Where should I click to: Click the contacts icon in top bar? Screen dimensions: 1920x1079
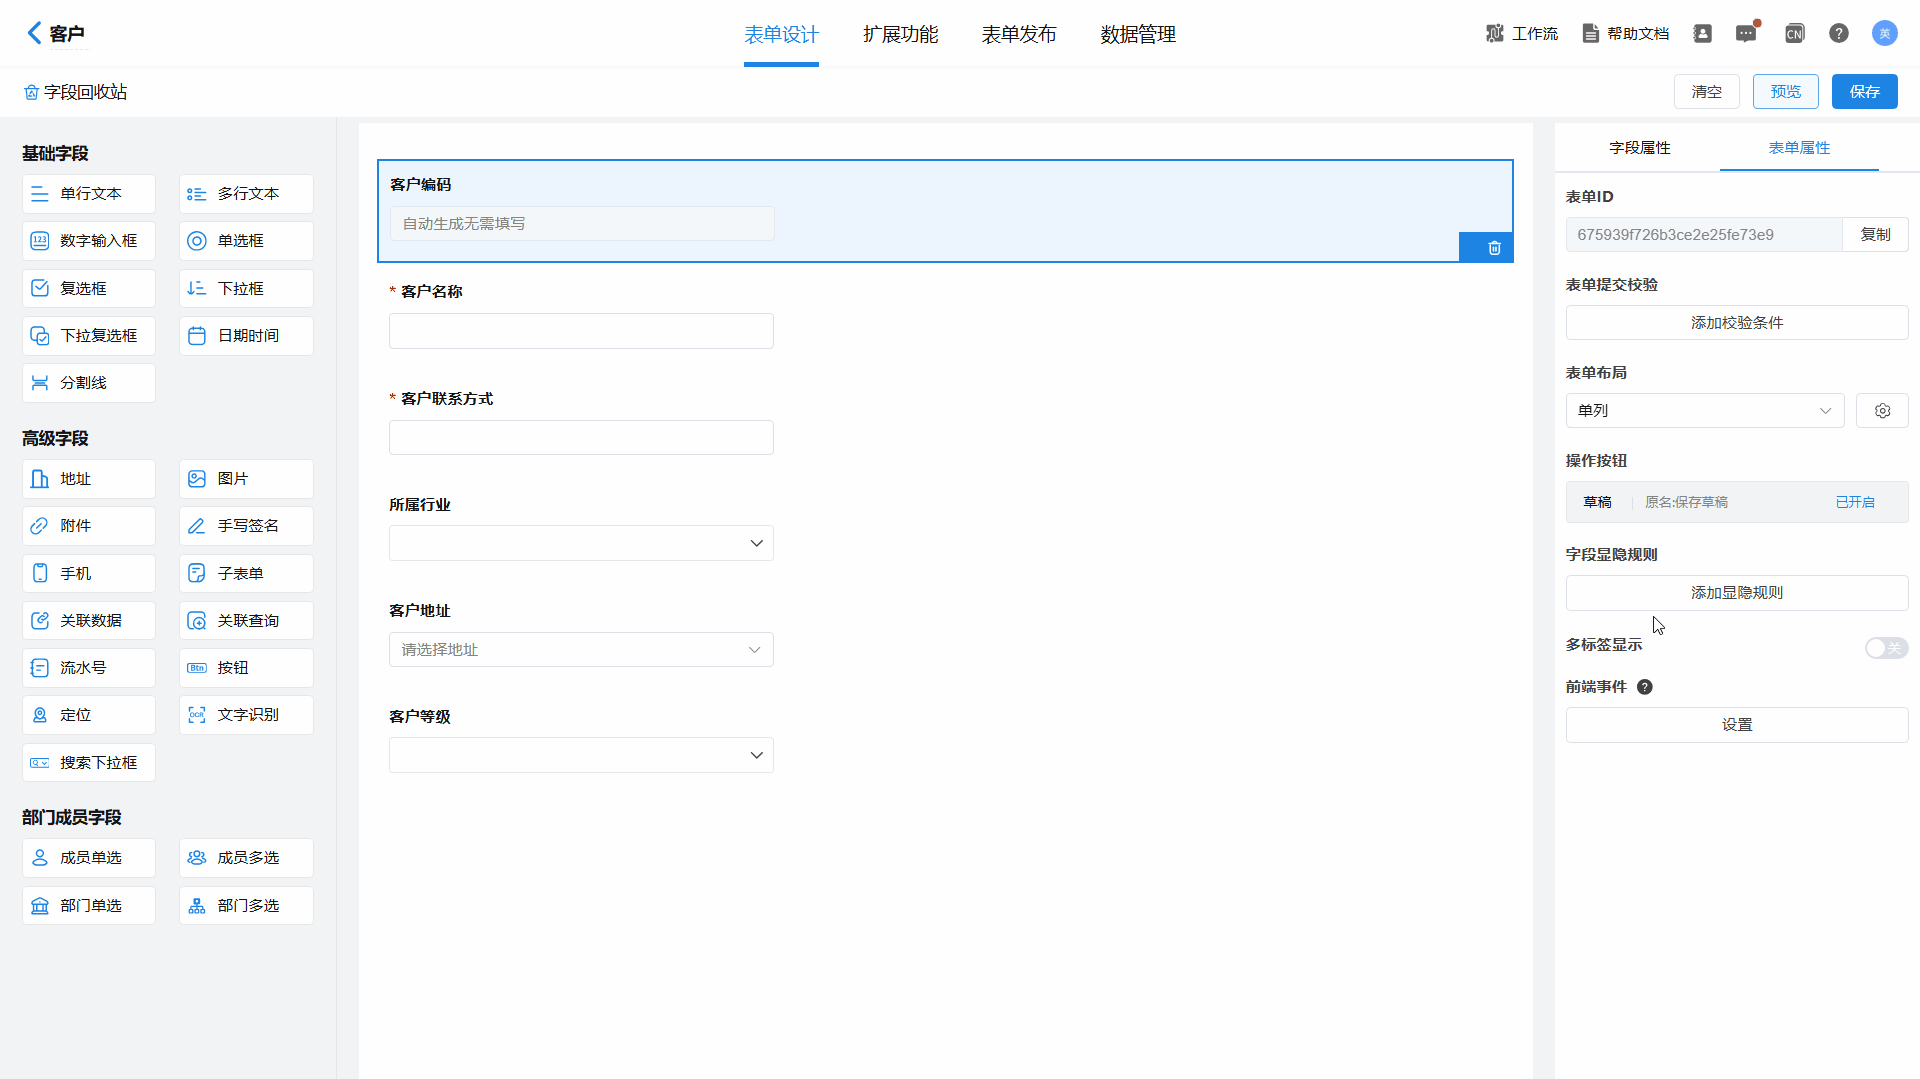(1702, 34)
